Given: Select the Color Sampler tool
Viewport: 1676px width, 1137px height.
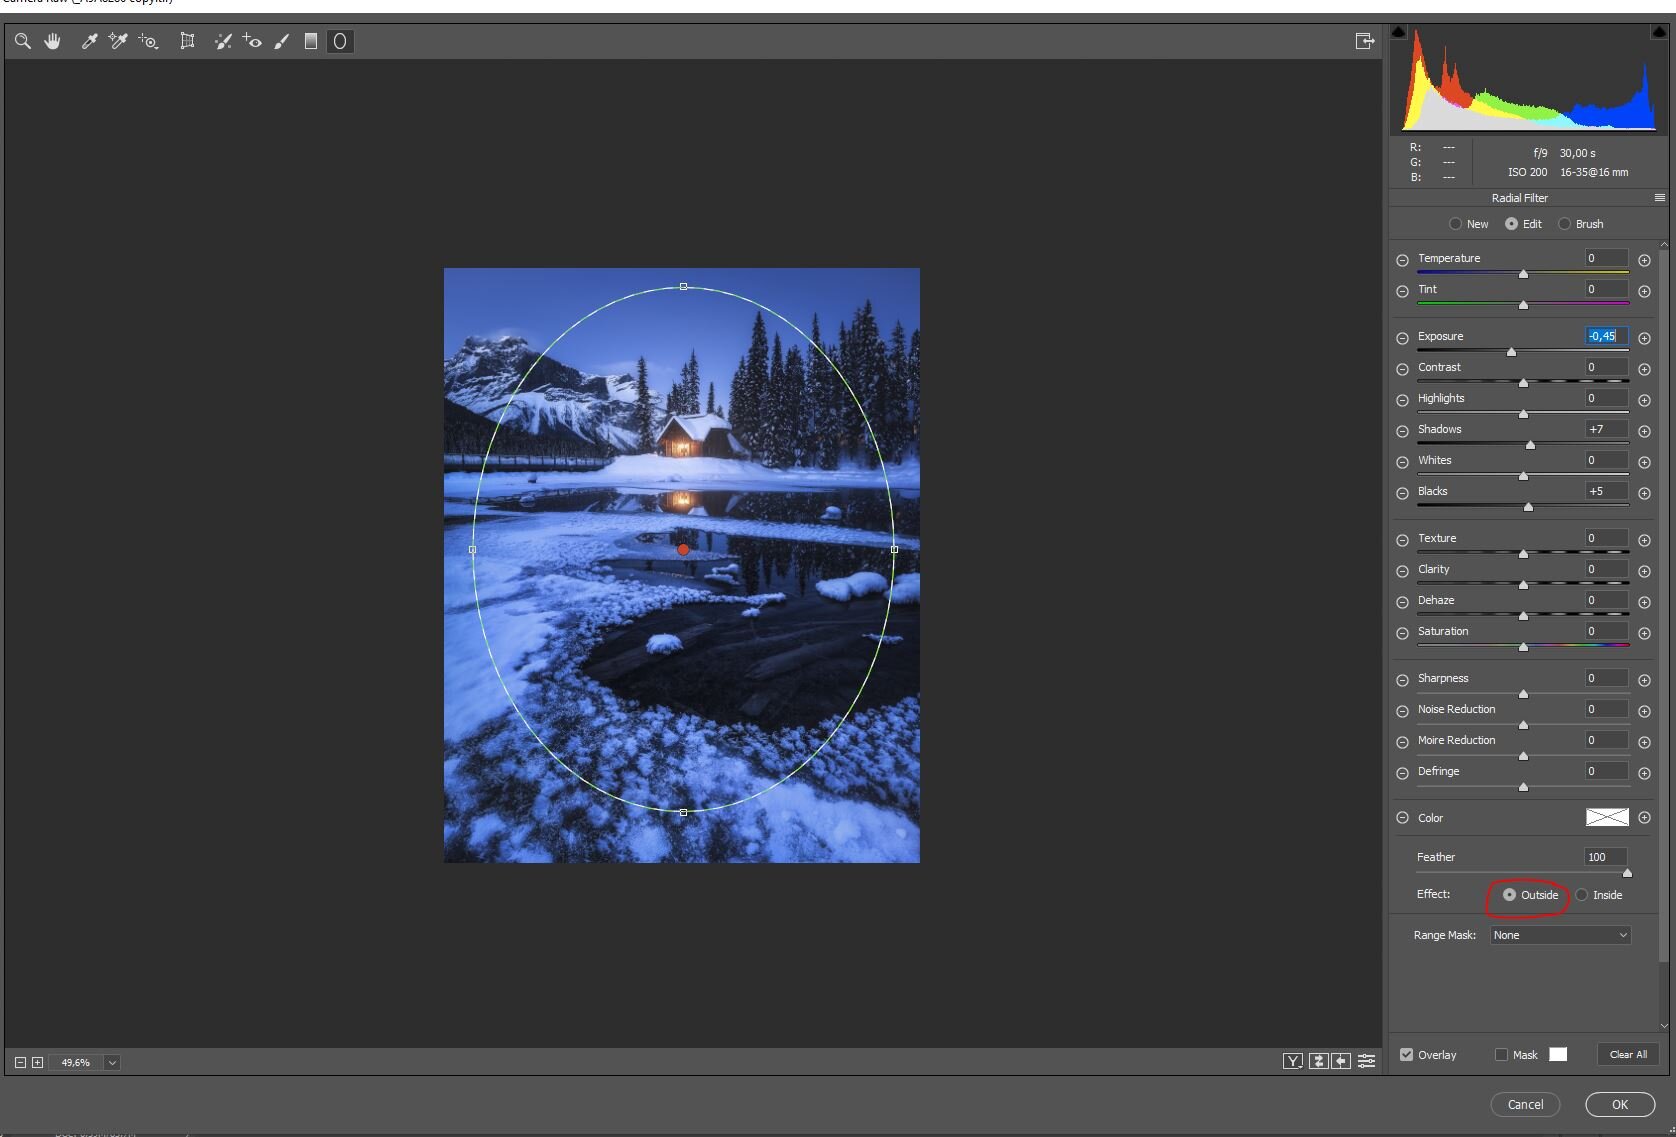Looking at the screenshot, I should point(118,41).
